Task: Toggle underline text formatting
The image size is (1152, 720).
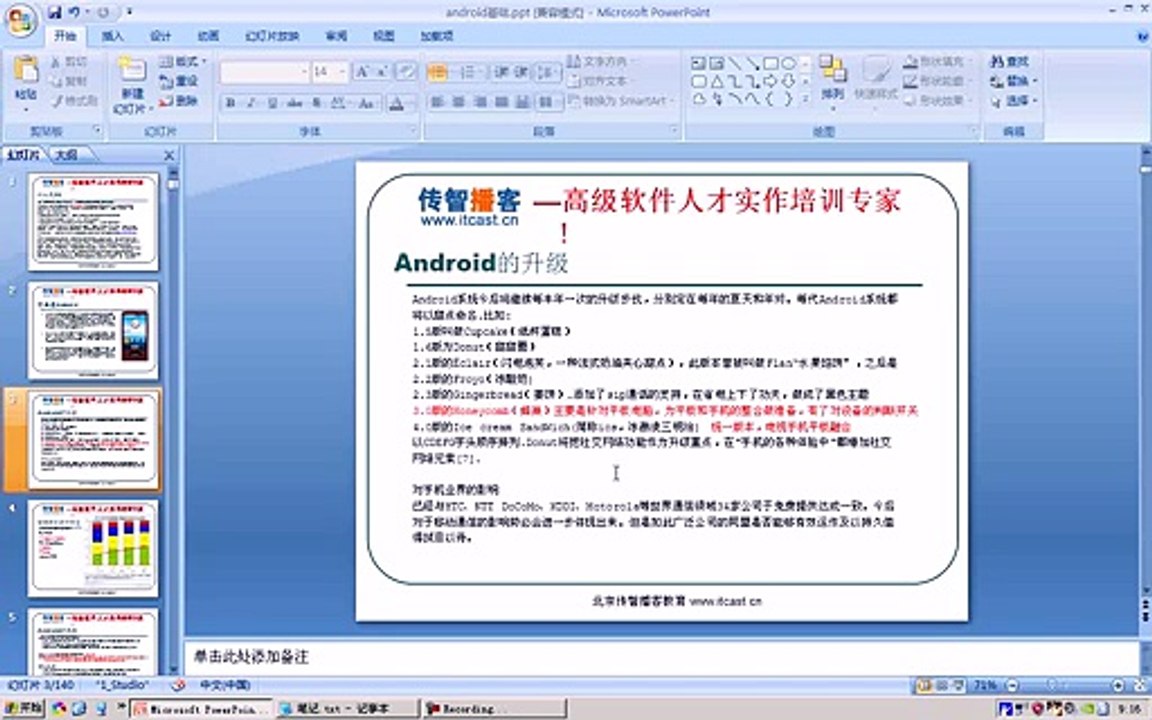Action: coord(272,103)
